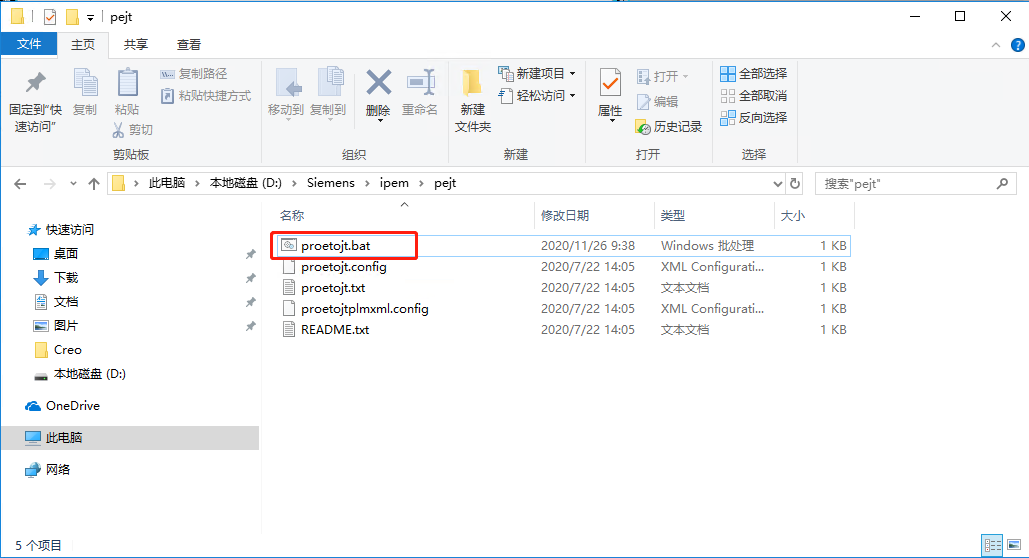Select README.txt file
The height and width of the screenshot is (558, 1029).
(x=564, y=330)
